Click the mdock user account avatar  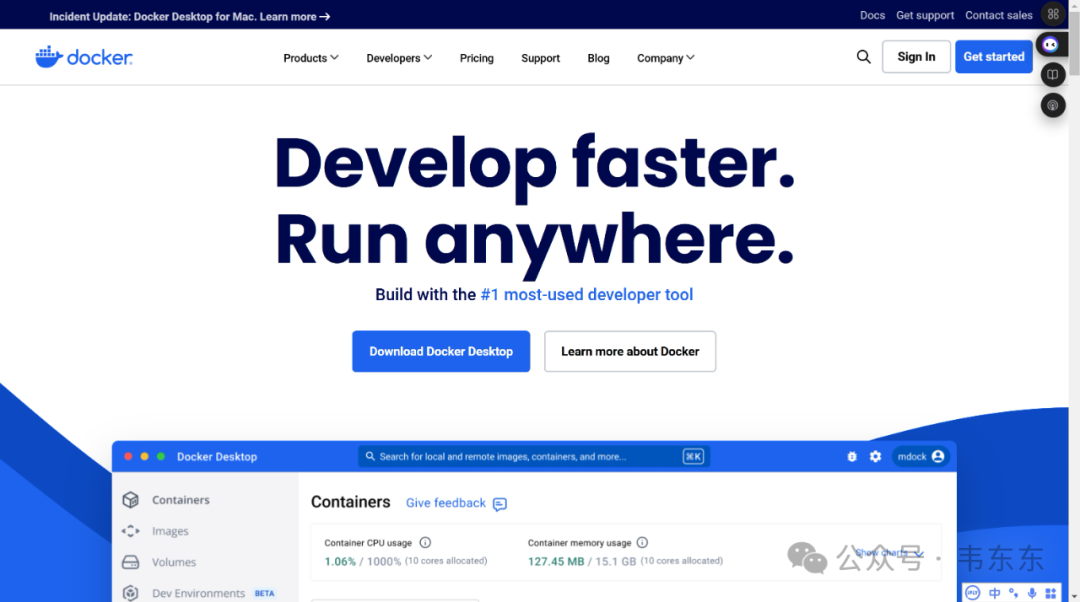(x=937, y=457)
